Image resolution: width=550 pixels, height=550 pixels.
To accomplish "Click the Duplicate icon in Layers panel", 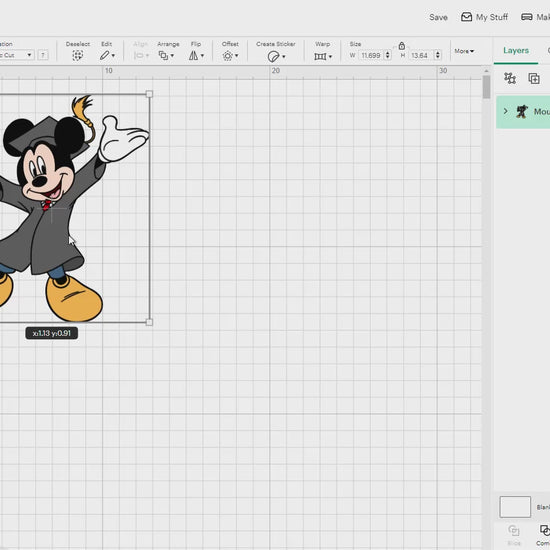I will 534,78.
